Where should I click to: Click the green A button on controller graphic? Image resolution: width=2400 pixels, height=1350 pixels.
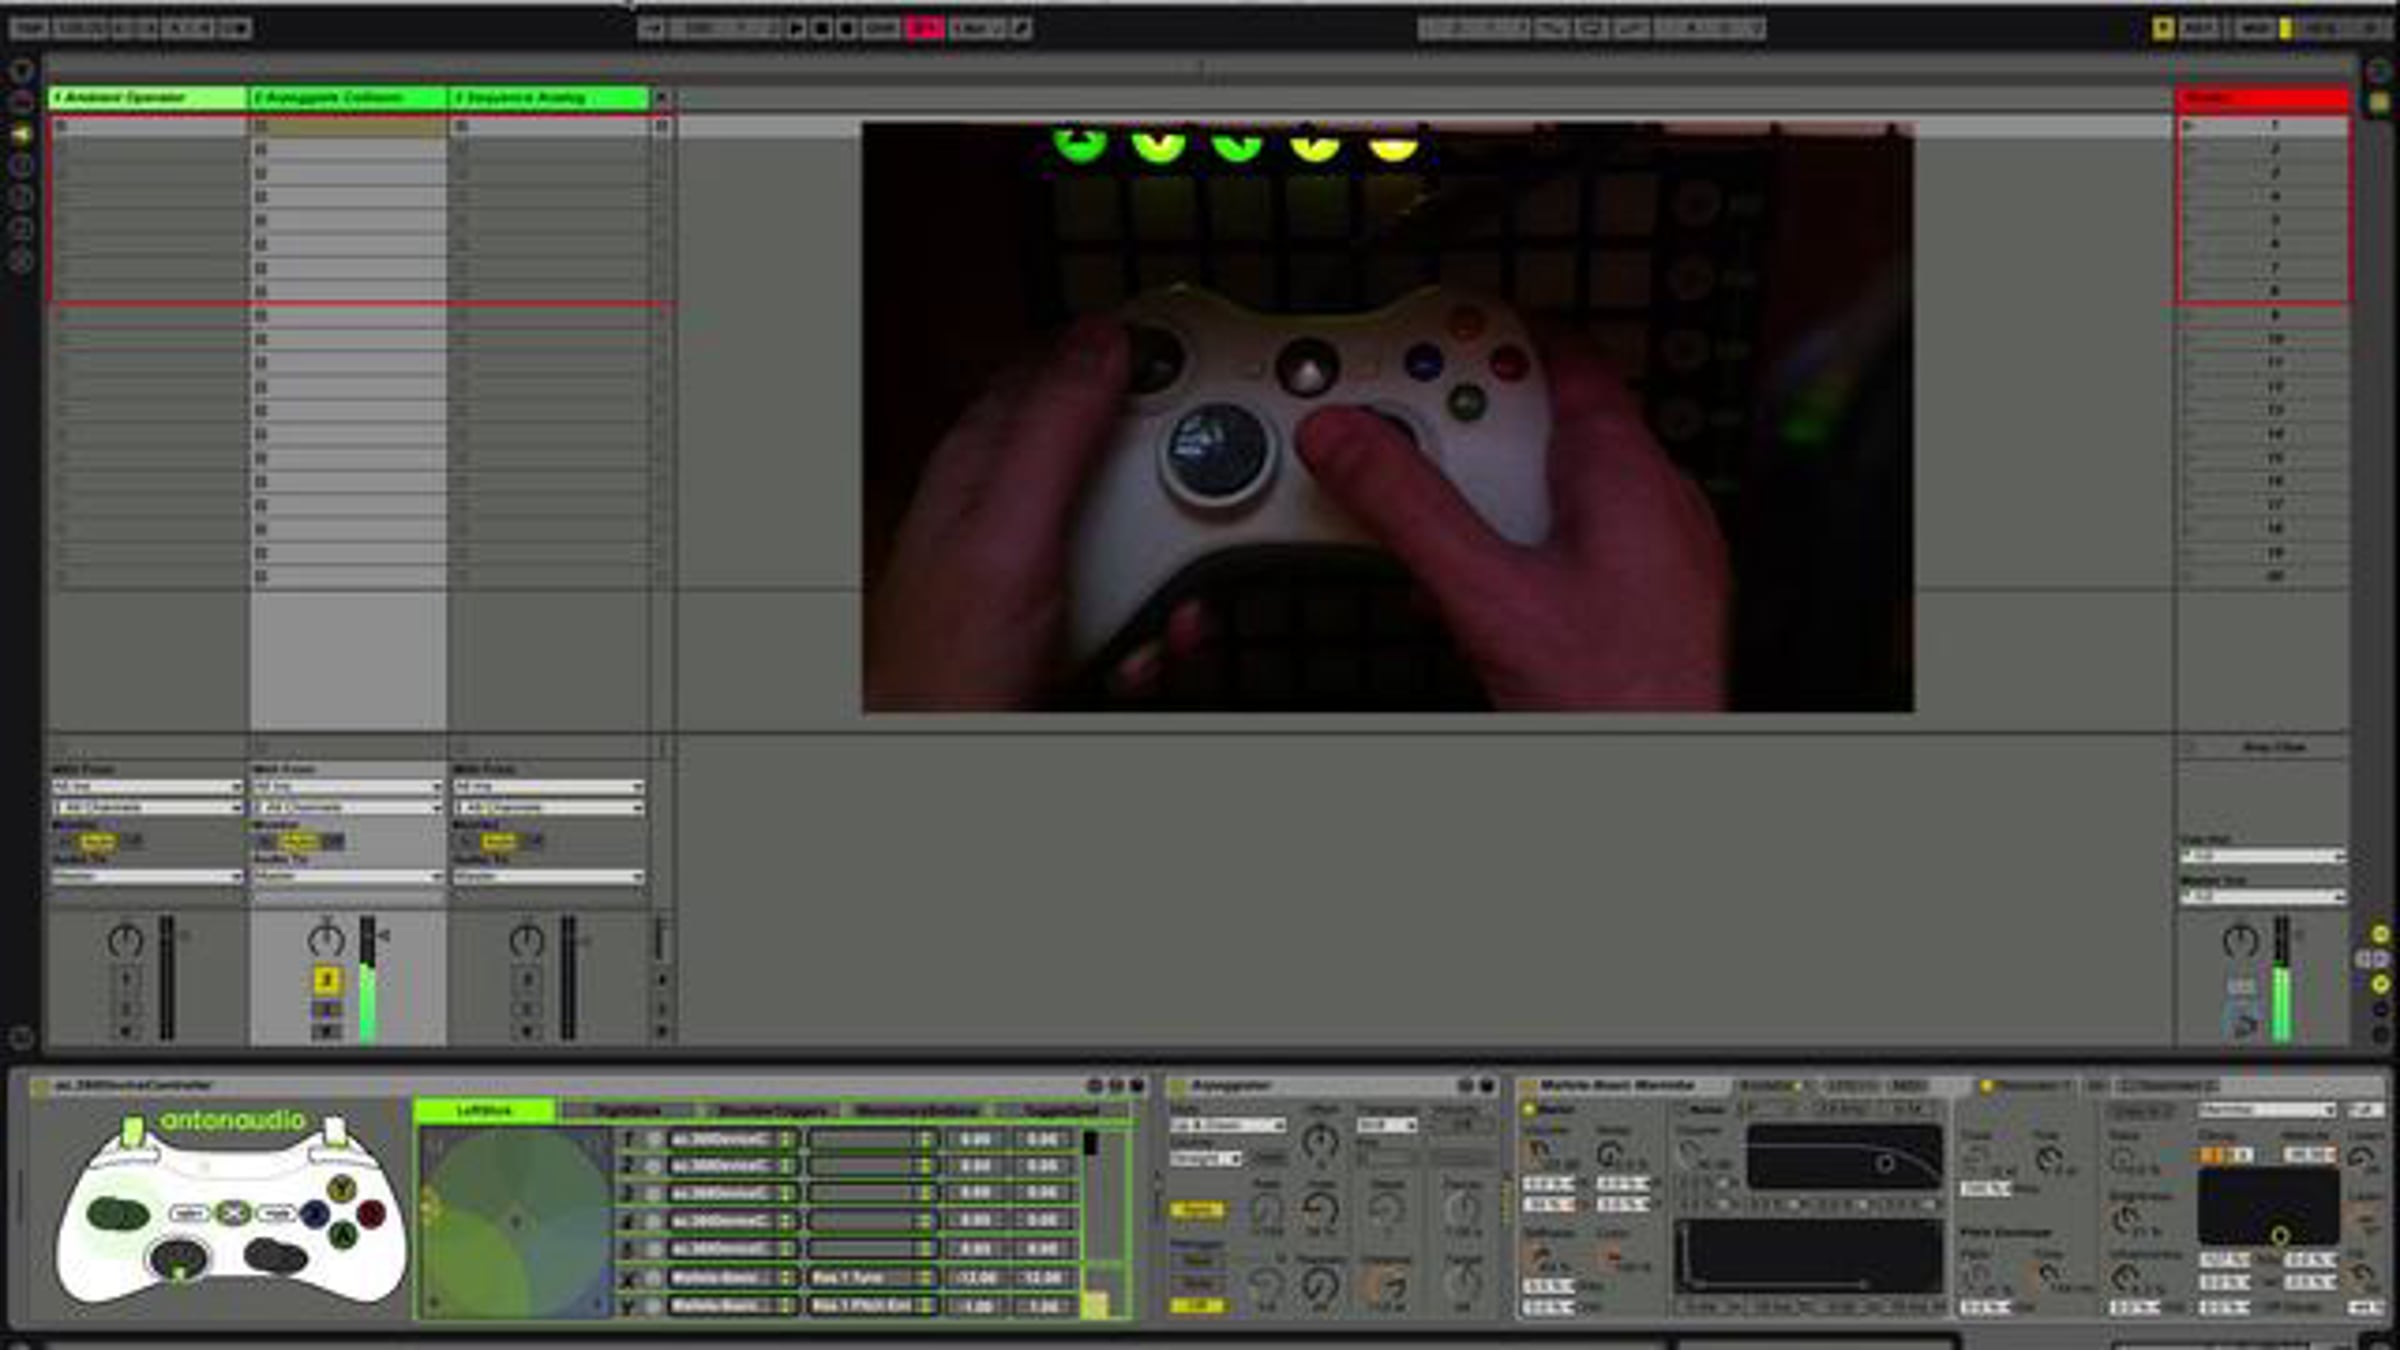343,1236
